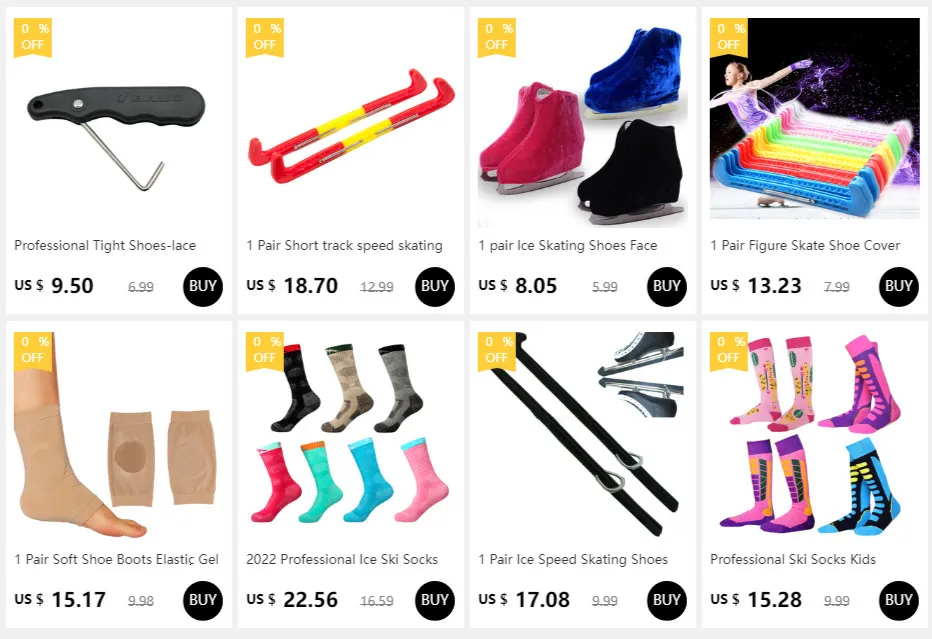The image size is (932, 639).
Task: Open the rainbow skate guards image
Action: coord(814,118)
